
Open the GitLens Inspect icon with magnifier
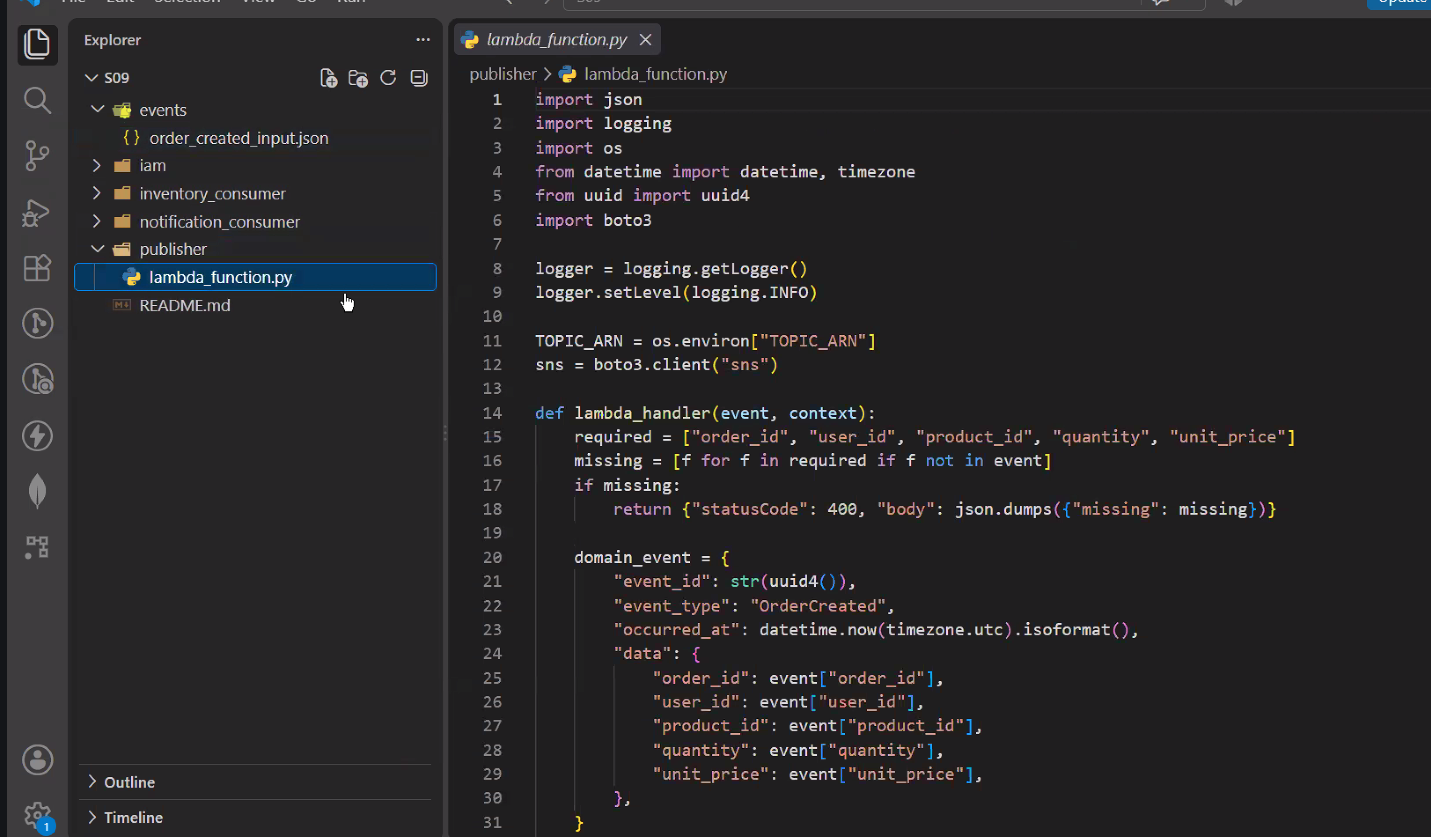click(37, 379)
